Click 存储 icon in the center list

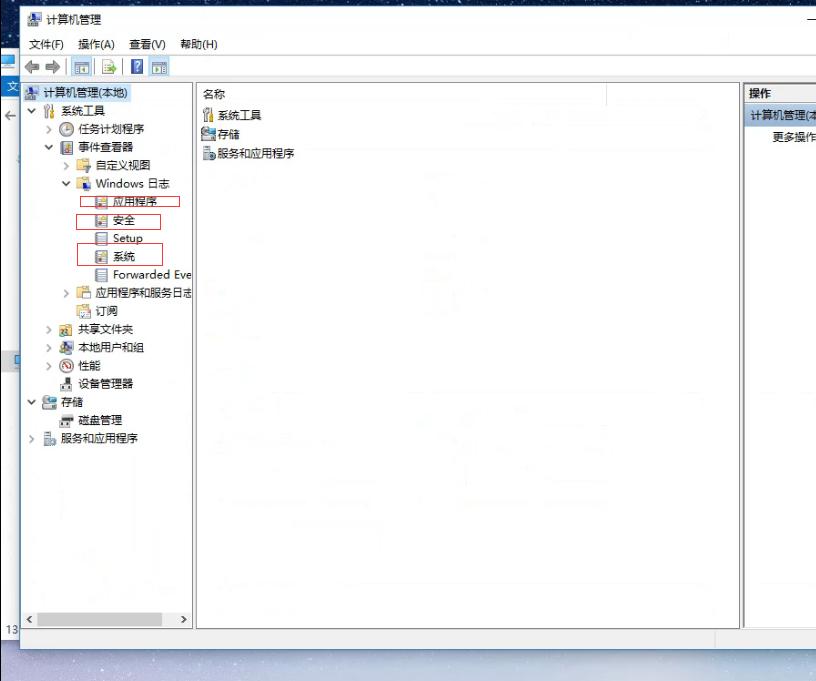tap(208, 134)
